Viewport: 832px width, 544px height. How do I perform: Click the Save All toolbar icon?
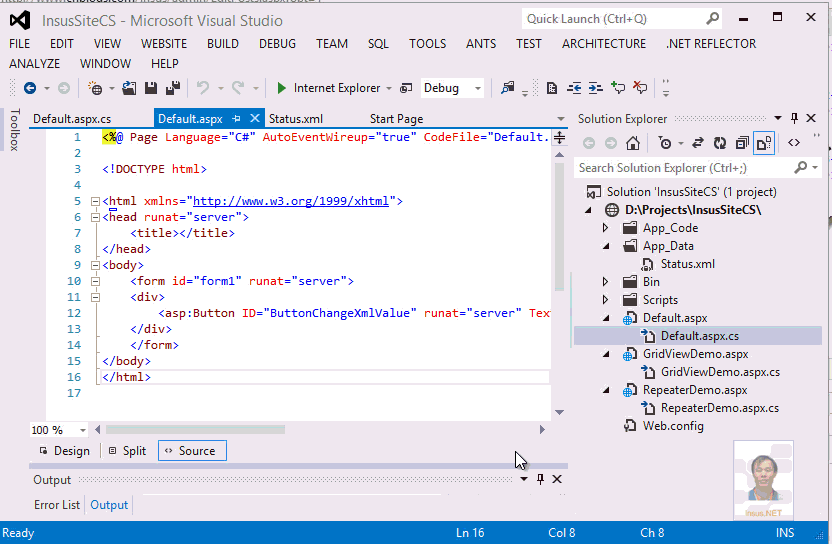[173, 88]
